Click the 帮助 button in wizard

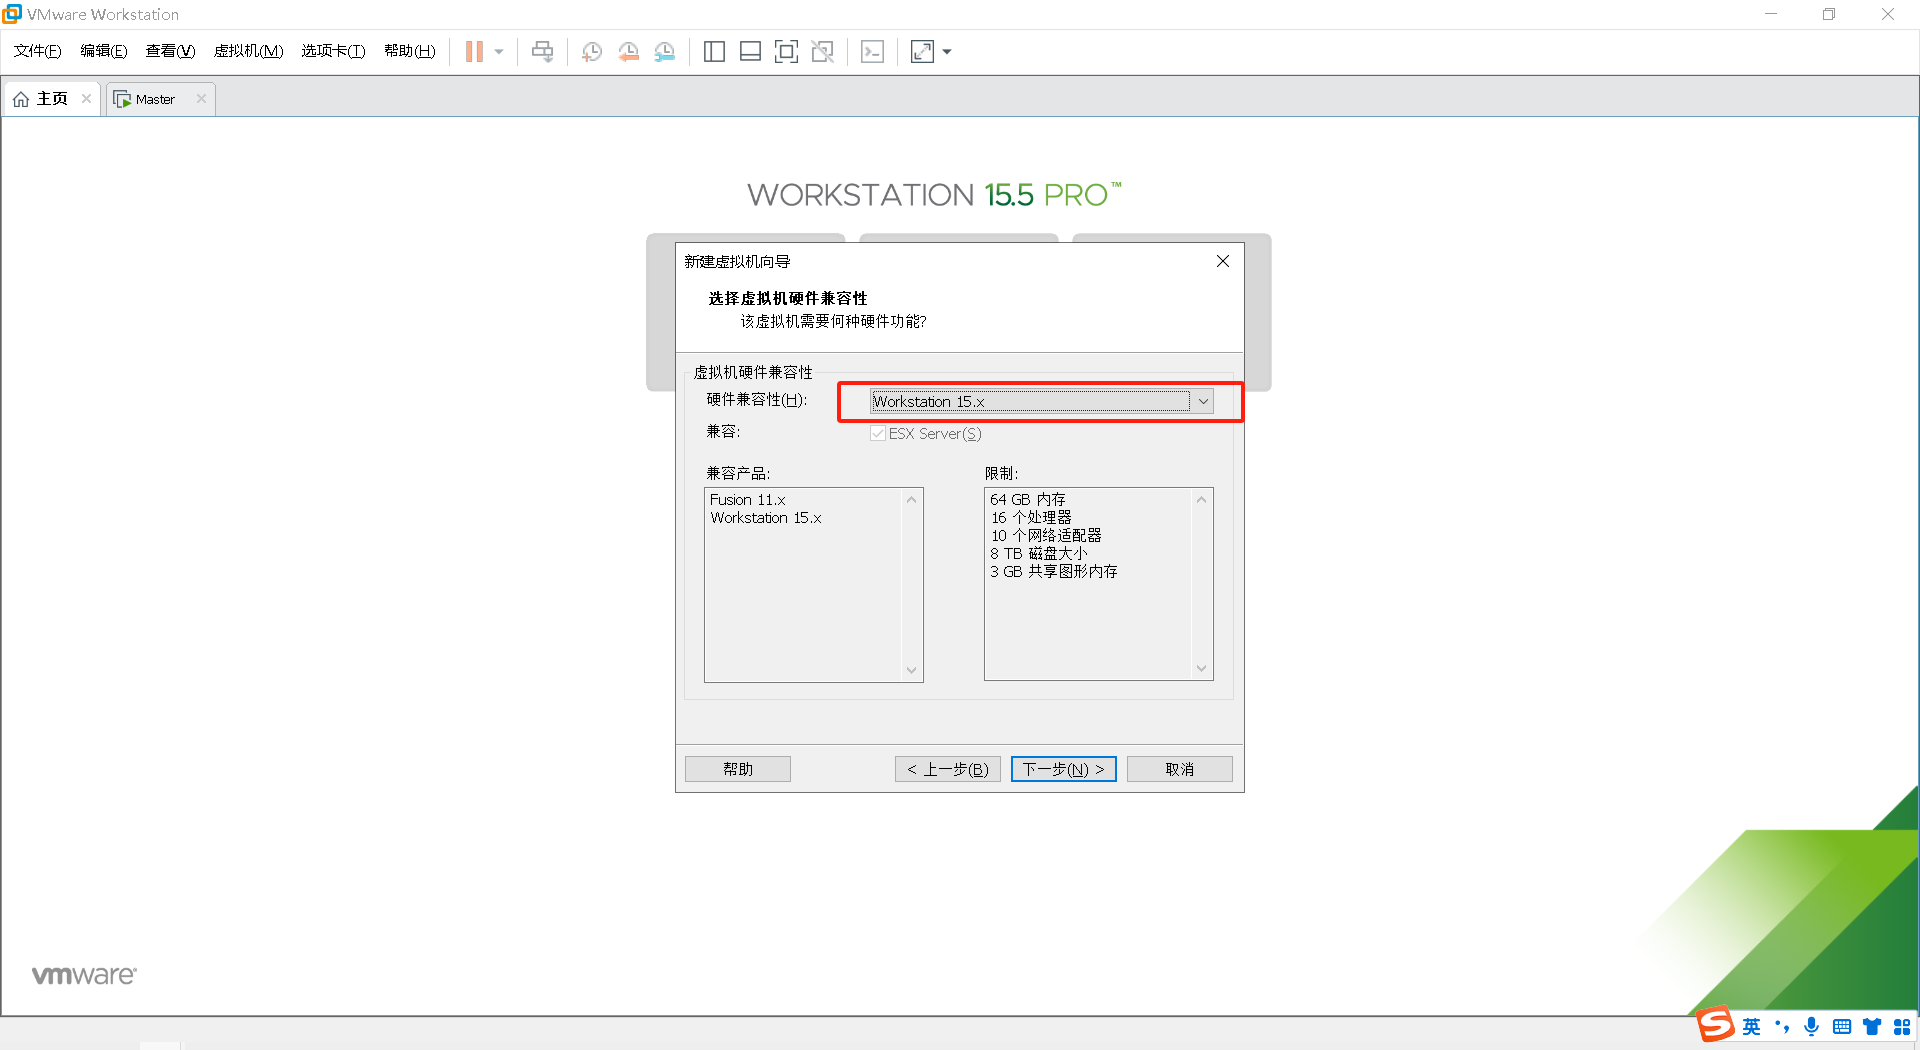pyautogui.click(x=738, y=769)
